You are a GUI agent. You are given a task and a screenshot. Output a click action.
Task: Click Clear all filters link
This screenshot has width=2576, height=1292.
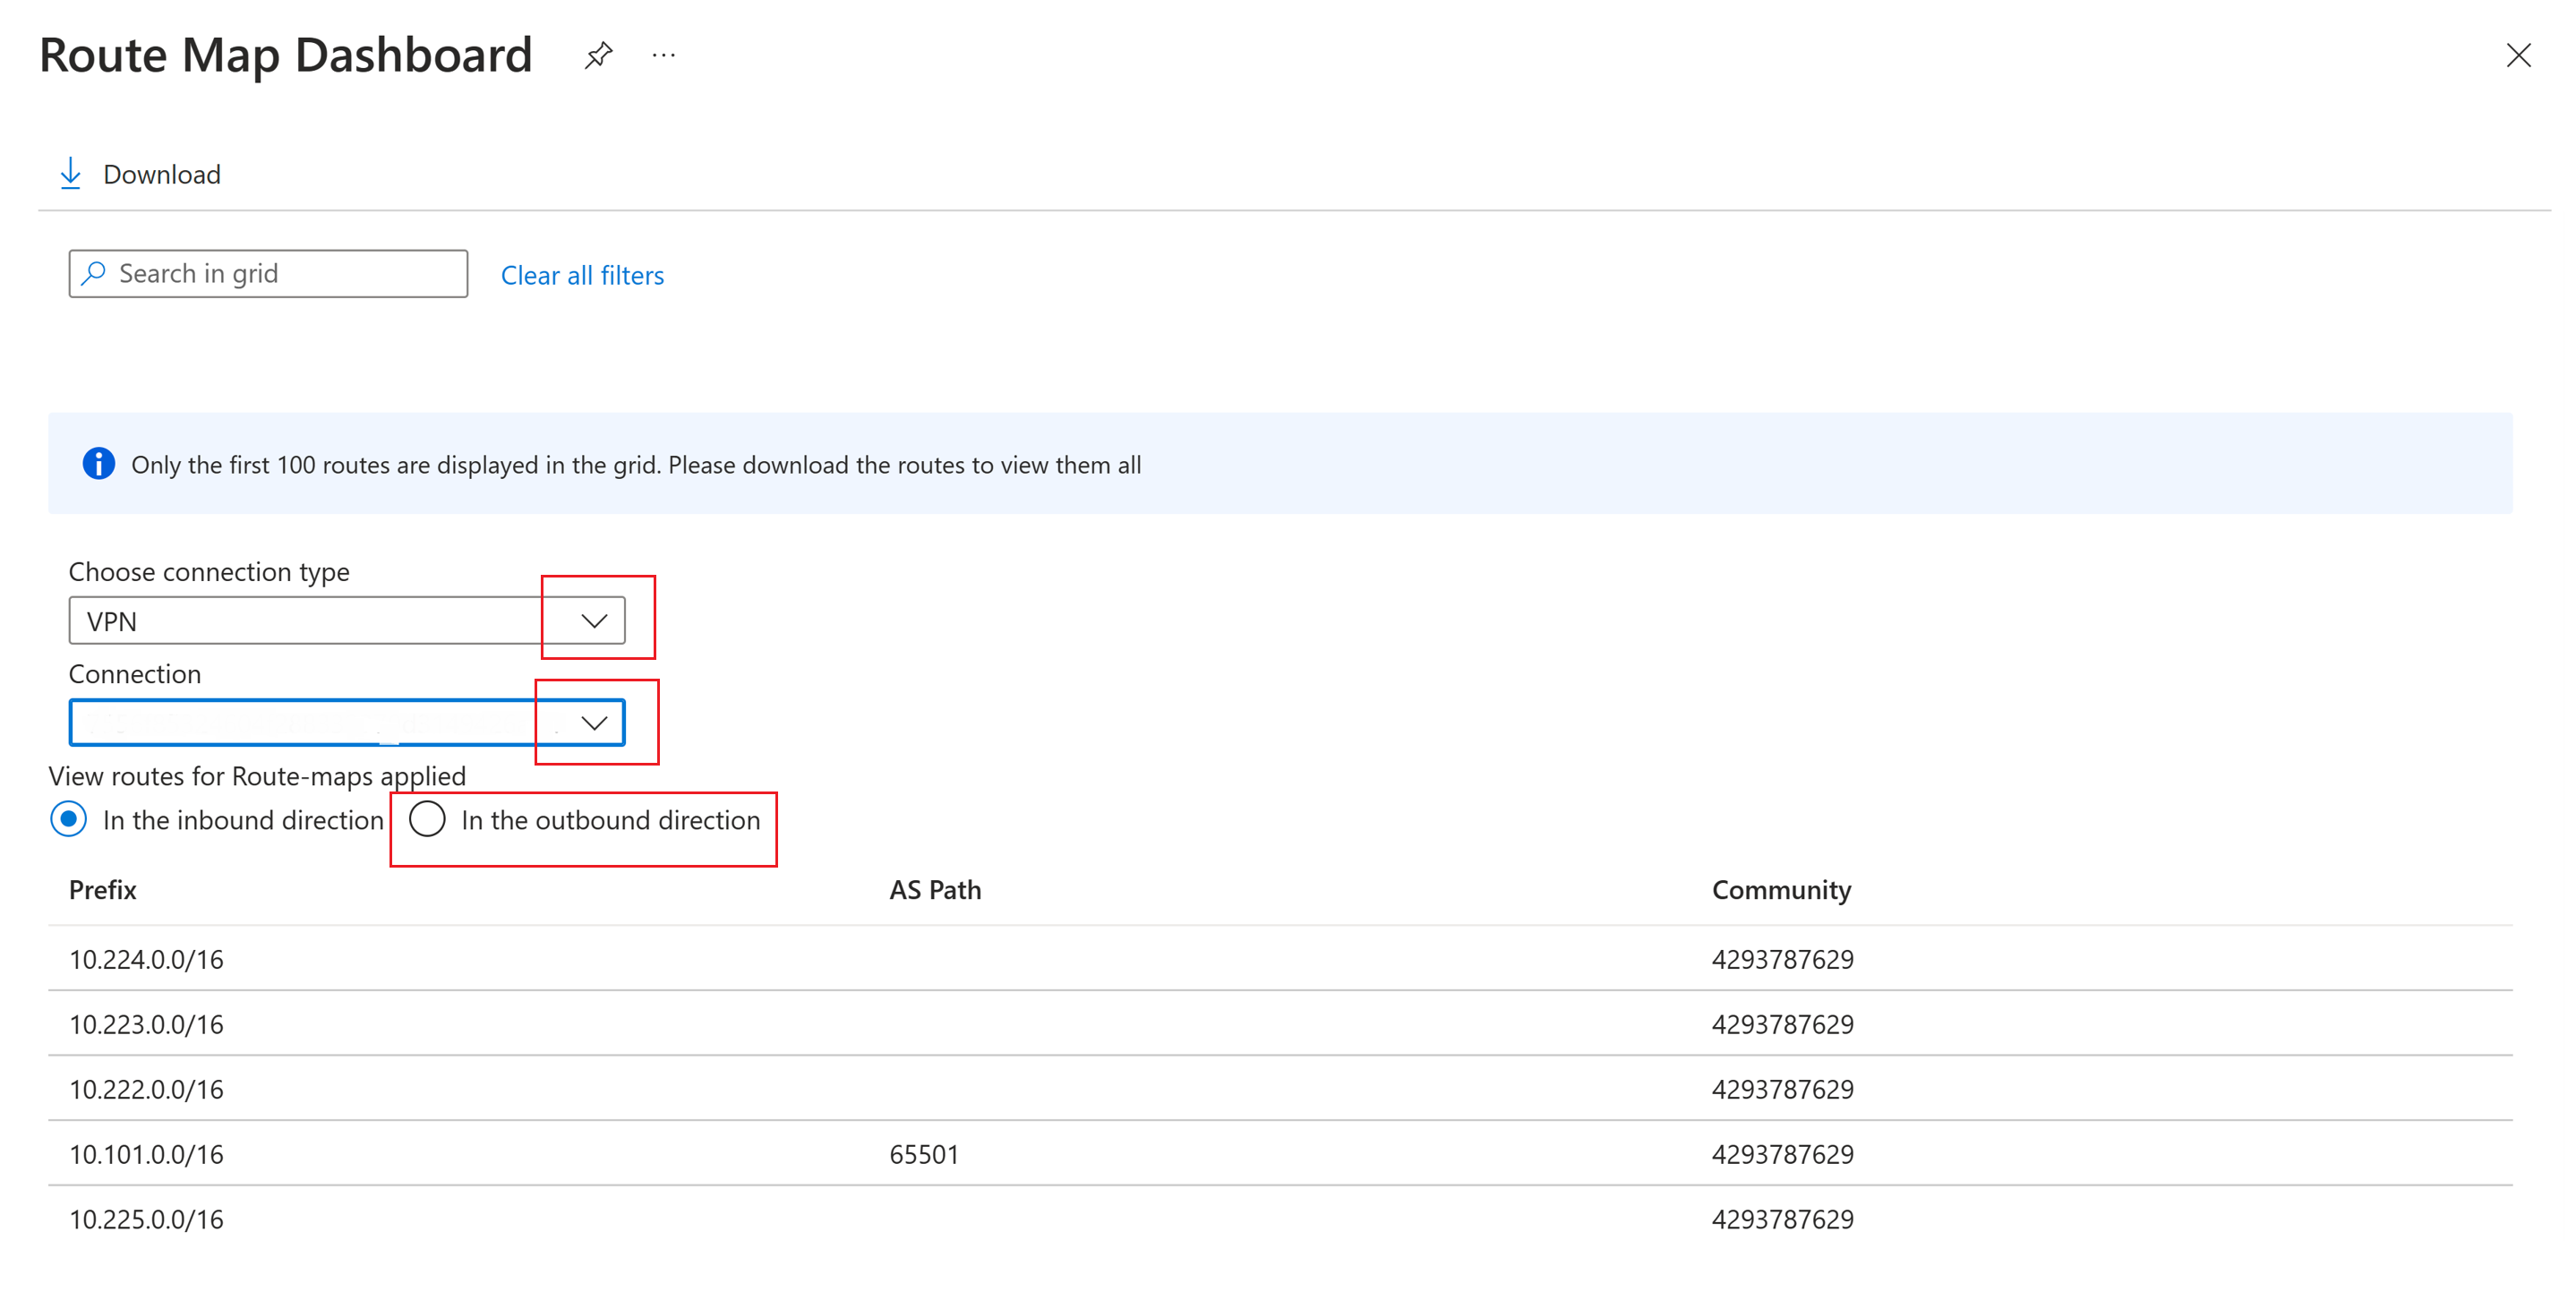pos(582,275)
